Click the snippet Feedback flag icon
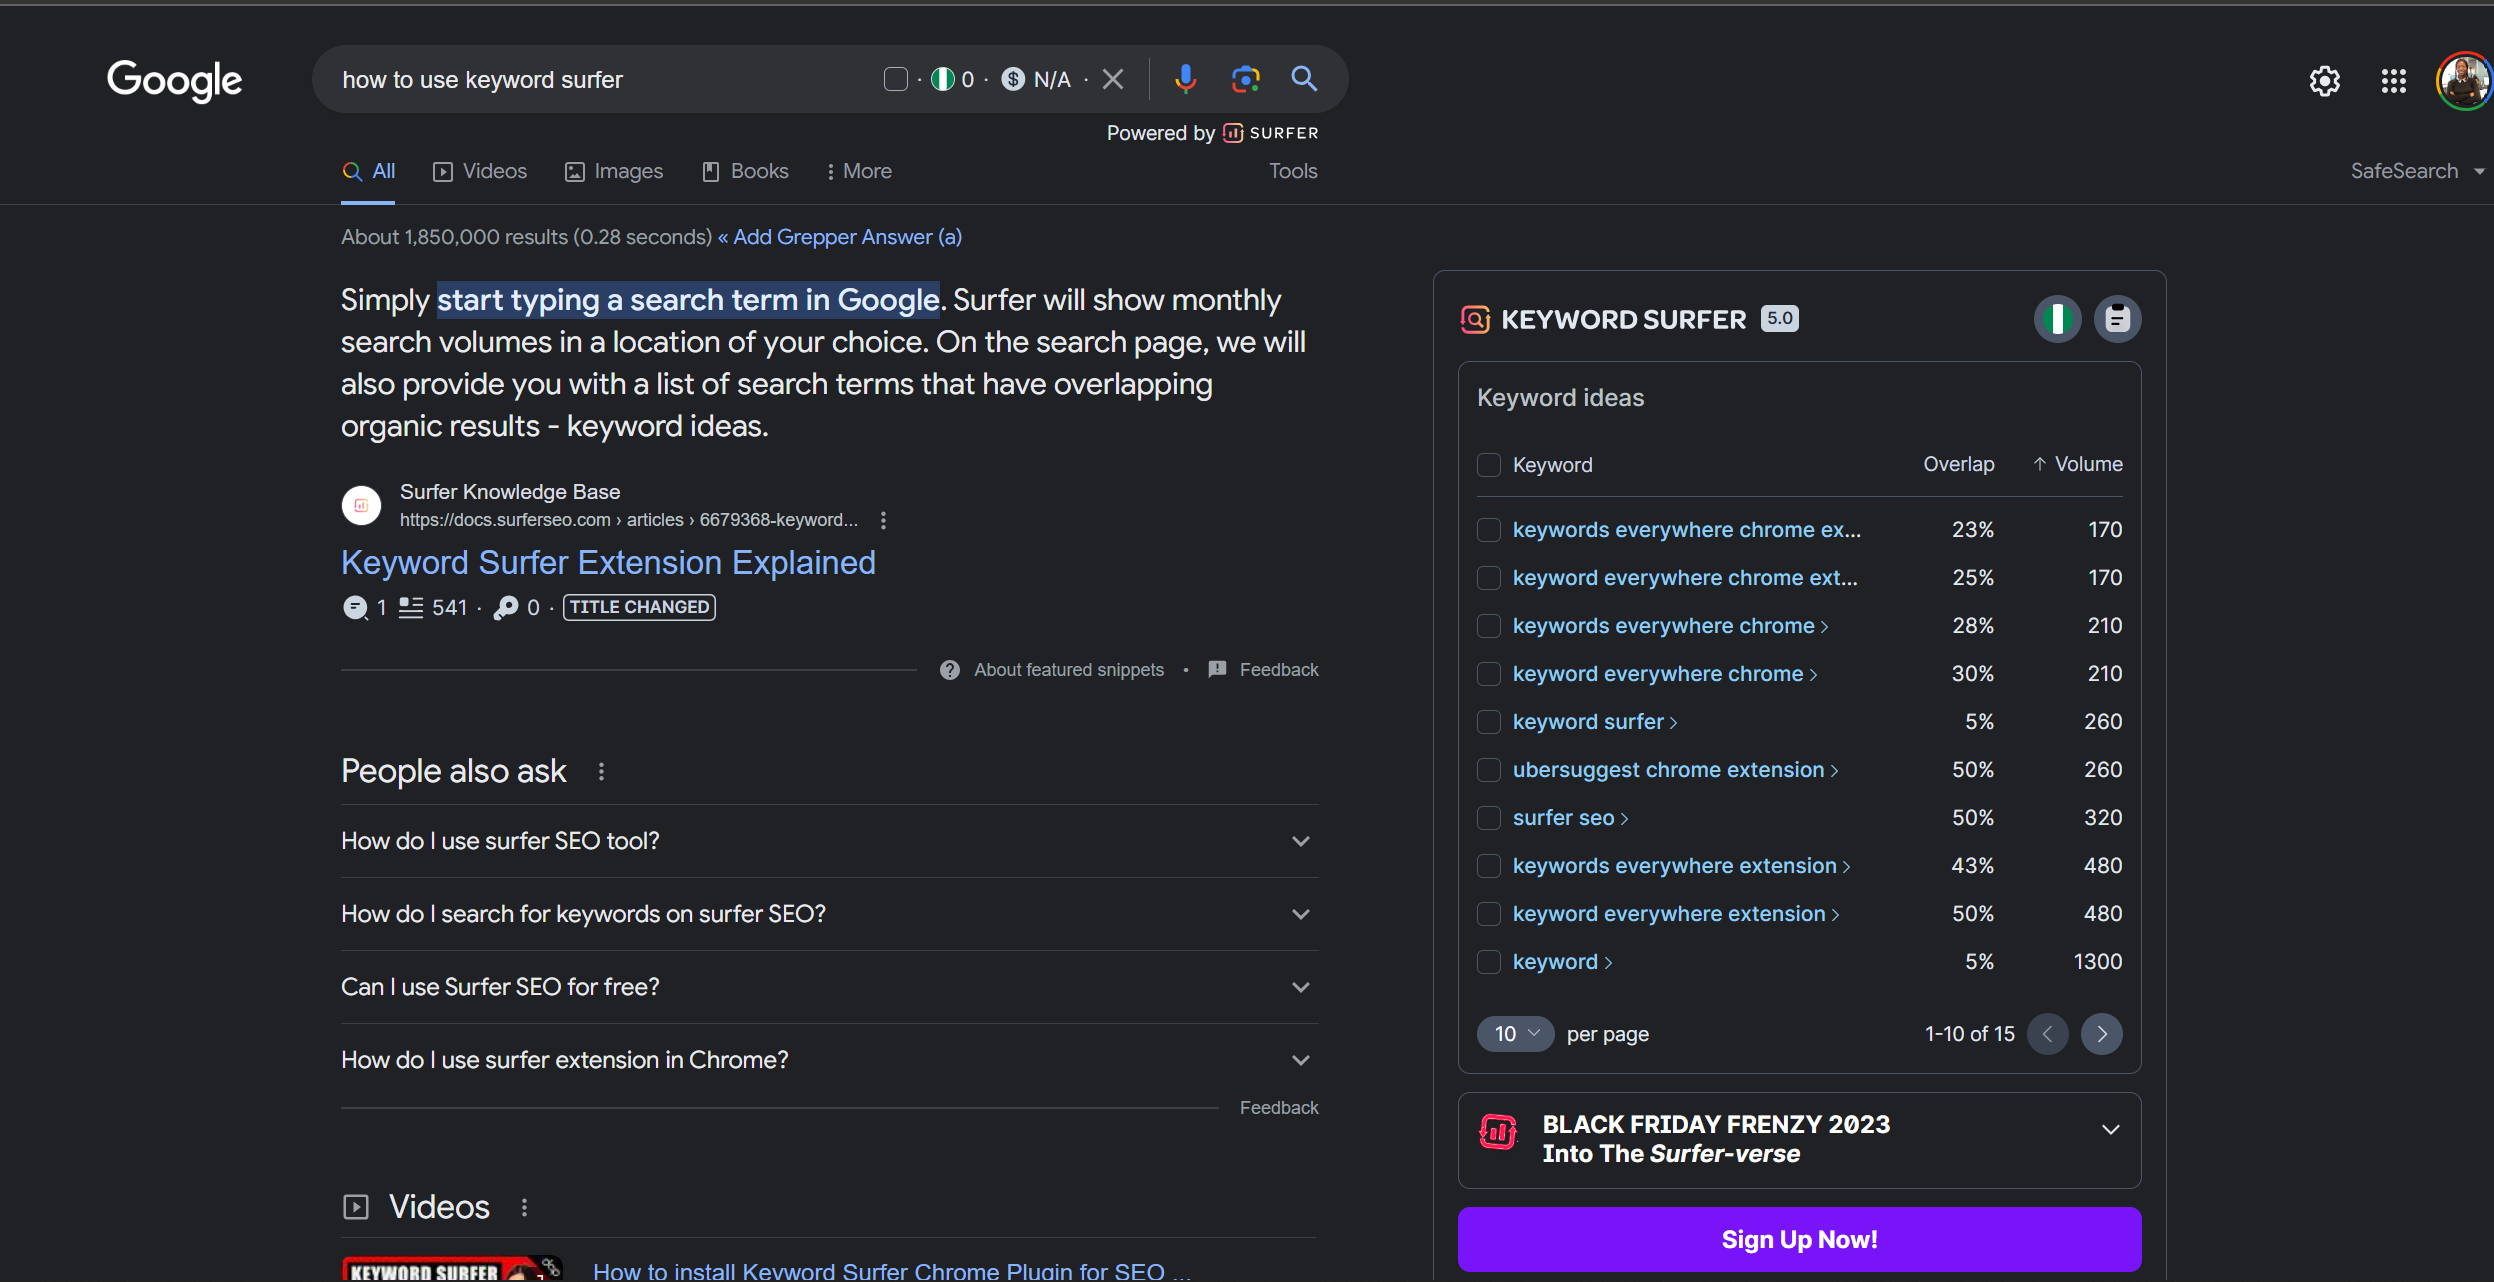 [x=1217, y=670]
